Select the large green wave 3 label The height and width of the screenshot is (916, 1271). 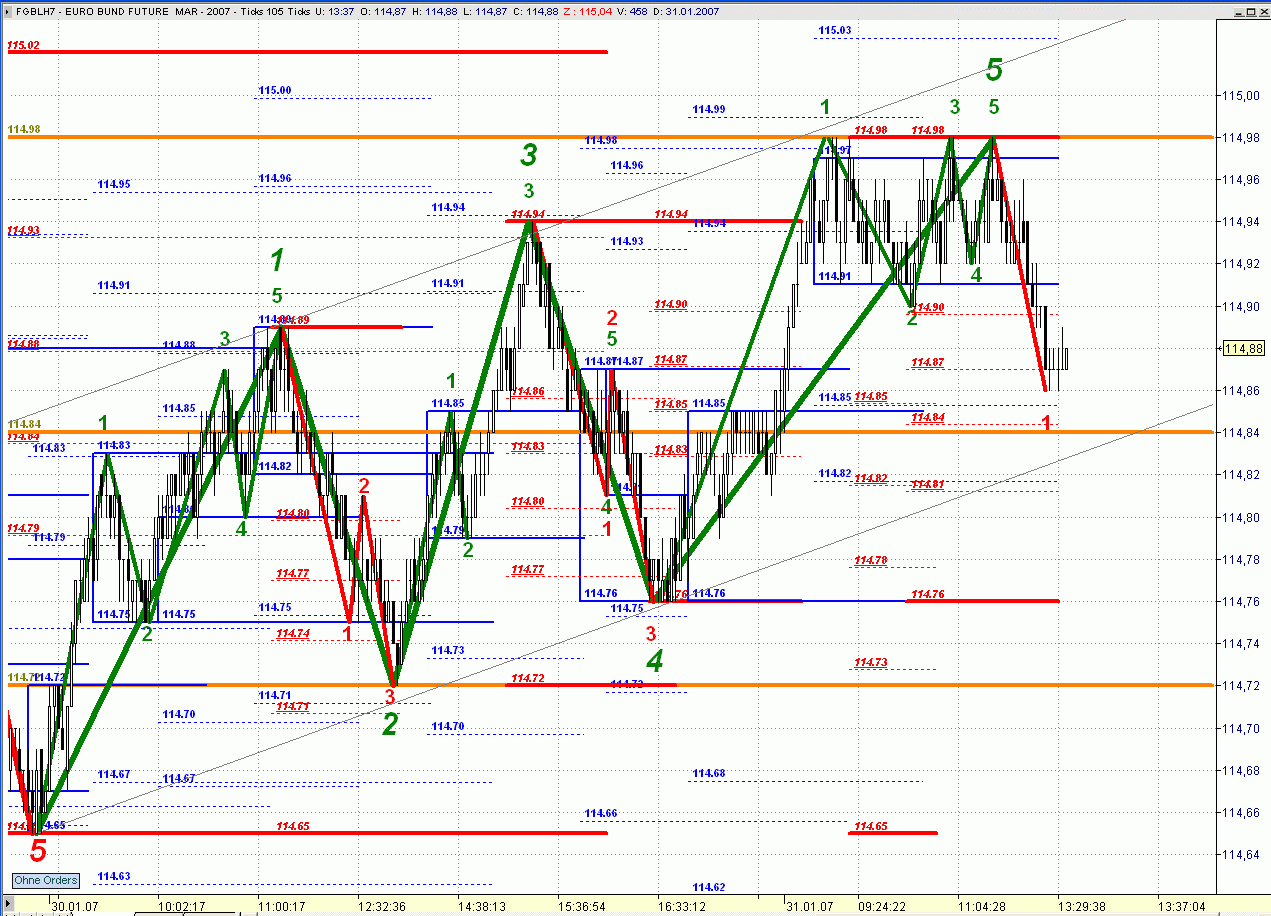tap(529, 155)
